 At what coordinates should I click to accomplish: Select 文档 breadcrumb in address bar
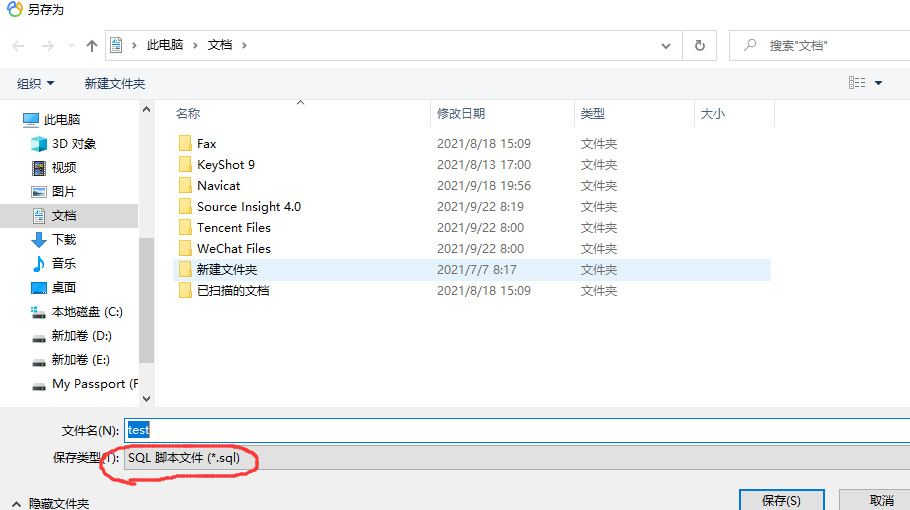click(220, 45)
